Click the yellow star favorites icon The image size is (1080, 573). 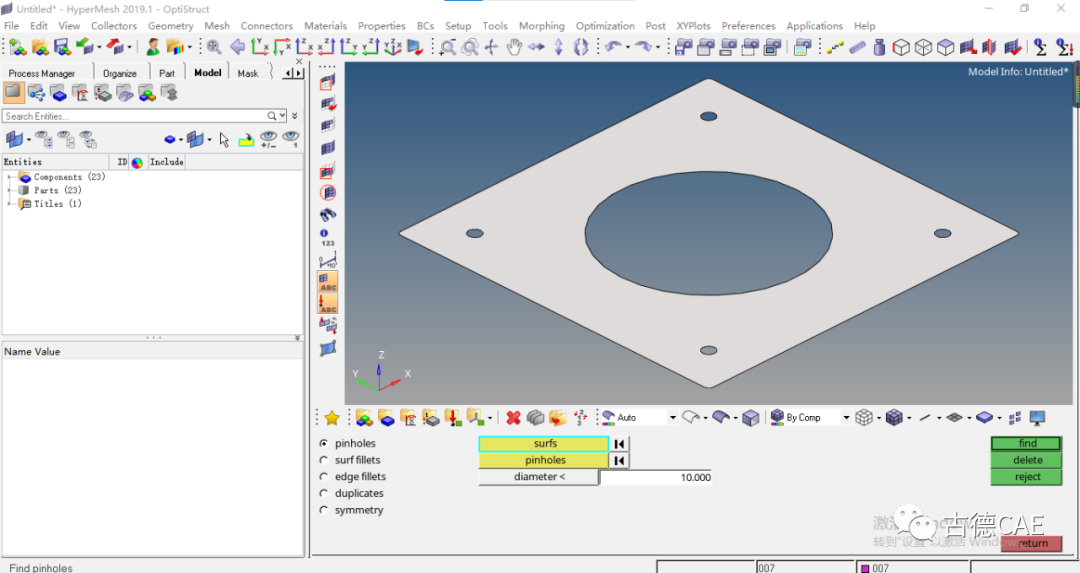(x=332, y=418)
